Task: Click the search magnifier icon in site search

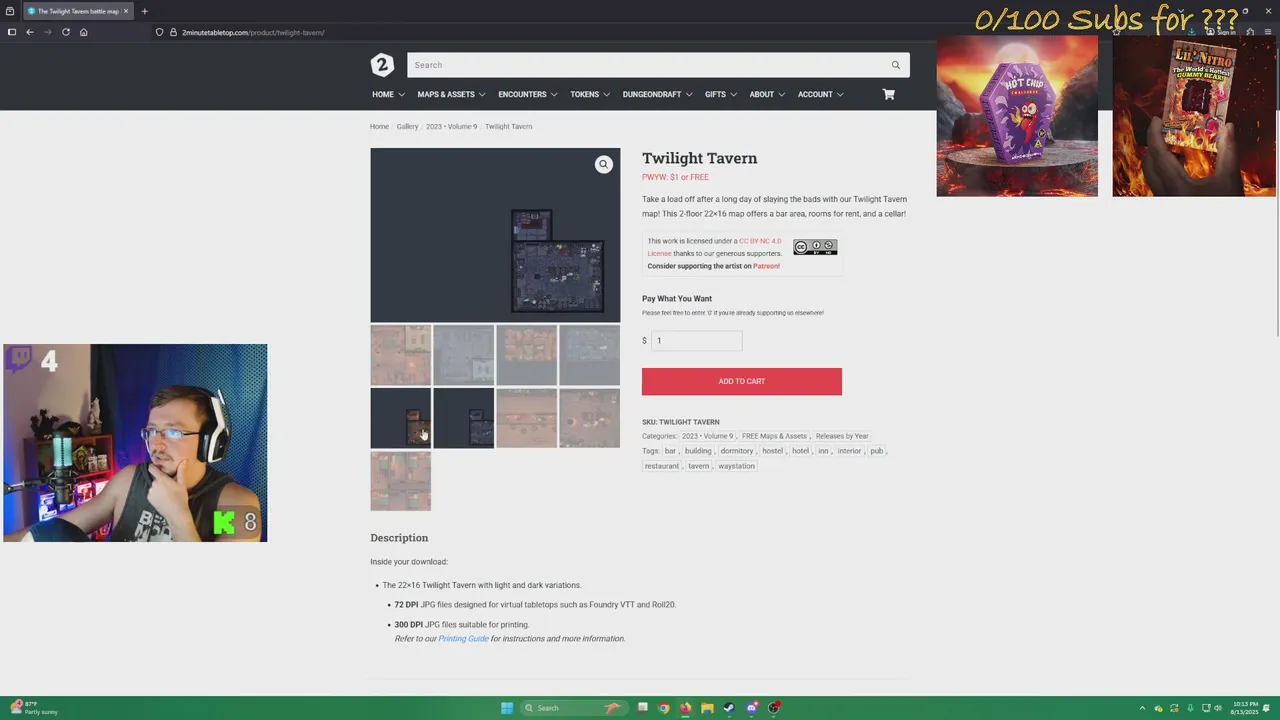Action: (895, 65)
